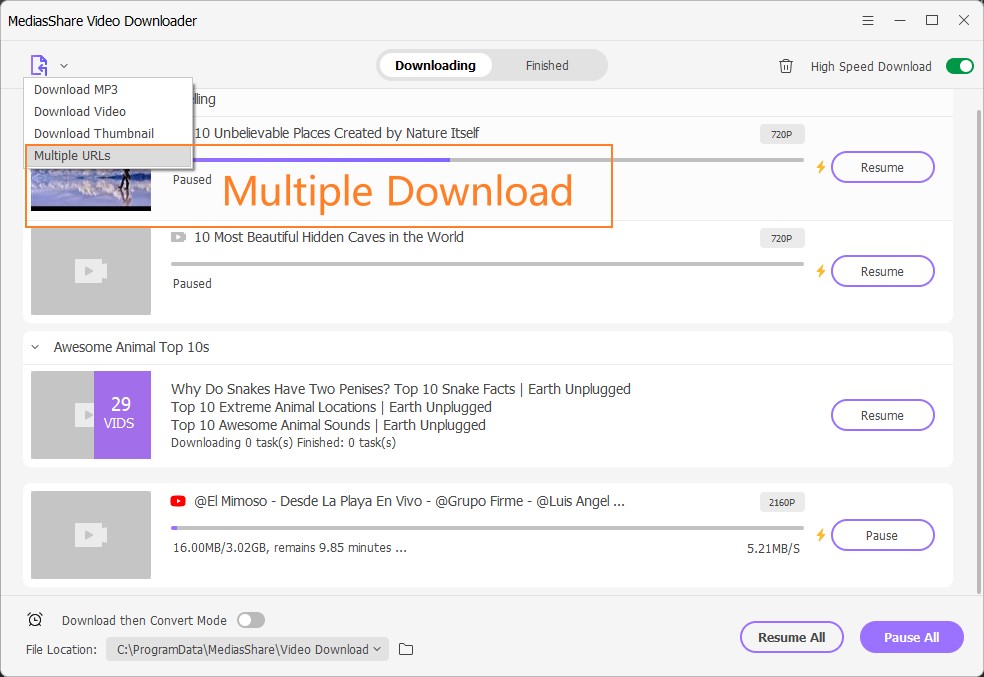
Task: Pause the @El Mimoso download
Action: (x=881, y=535)
